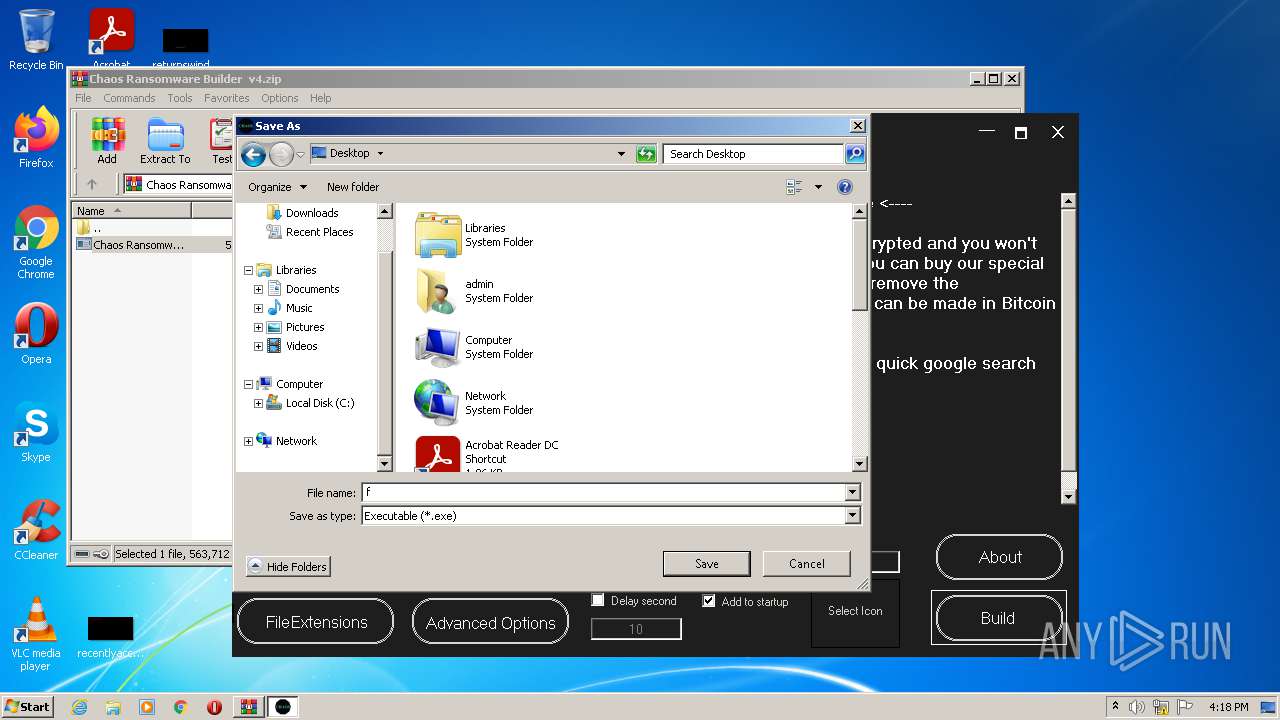The image size is (1280, 720).
Task: Expand the Music library node
Action: pyautogui.click(x=258, y=308)
